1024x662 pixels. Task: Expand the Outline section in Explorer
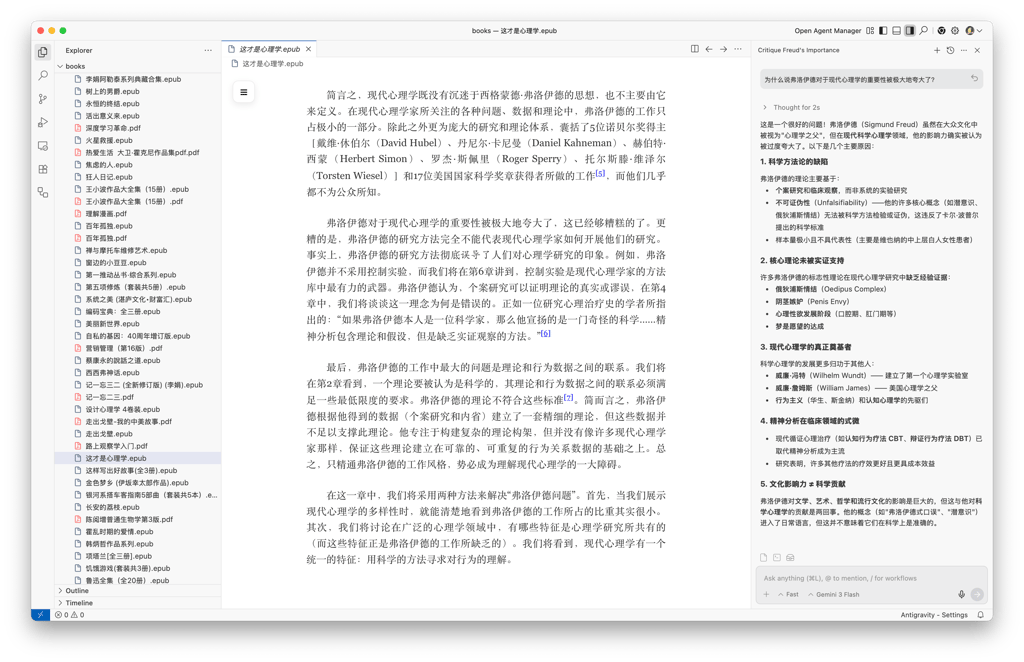coord(77,591)
